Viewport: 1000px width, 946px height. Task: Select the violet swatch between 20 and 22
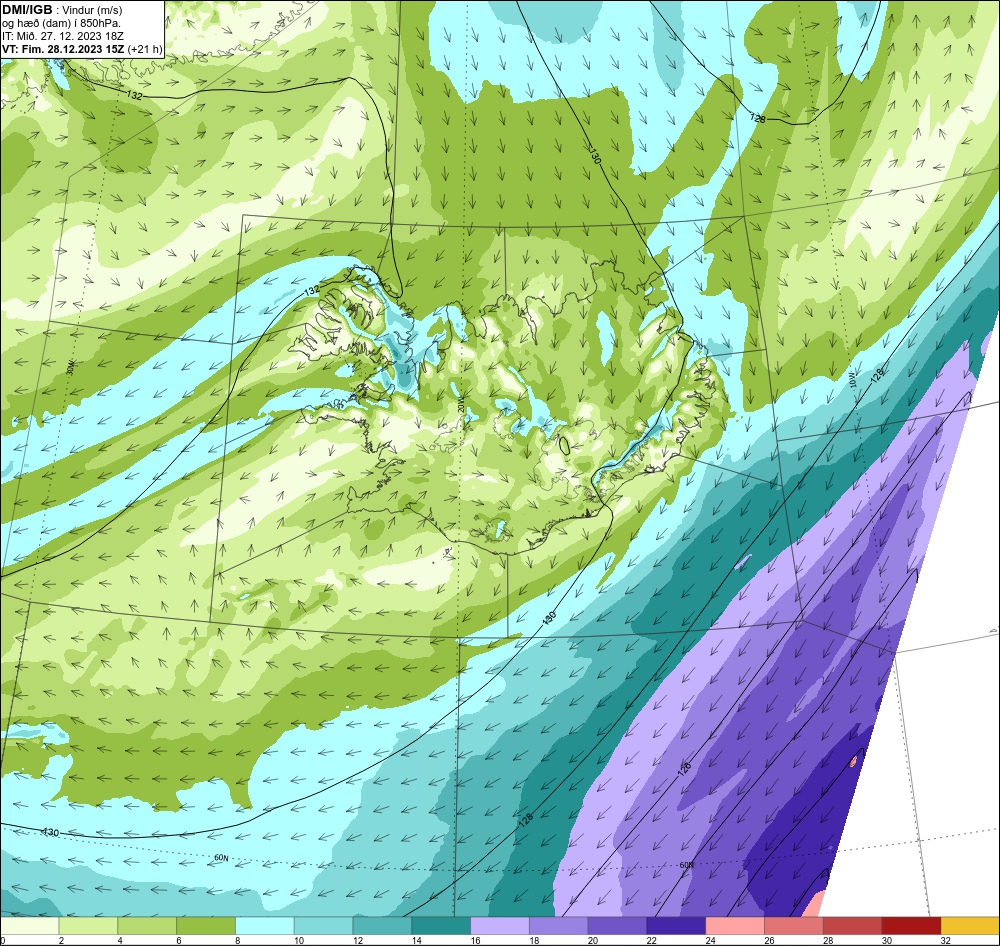pos(617,926)
